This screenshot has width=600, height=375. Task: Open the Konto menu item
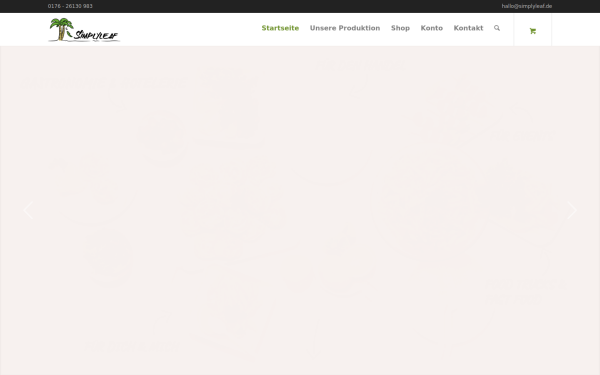coord(432,28)
